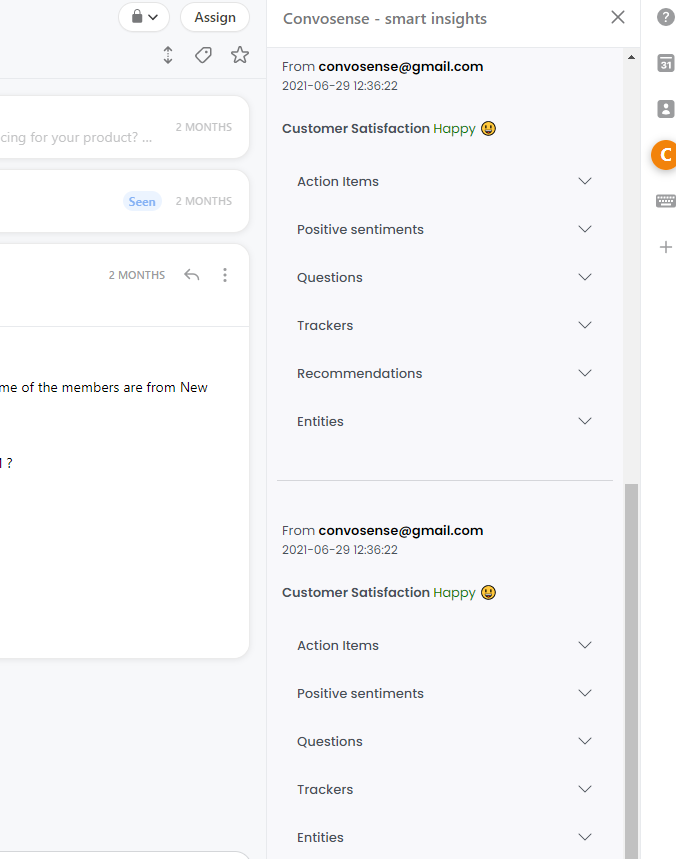Open the lock status dropdown

click(x=144, y=18)
